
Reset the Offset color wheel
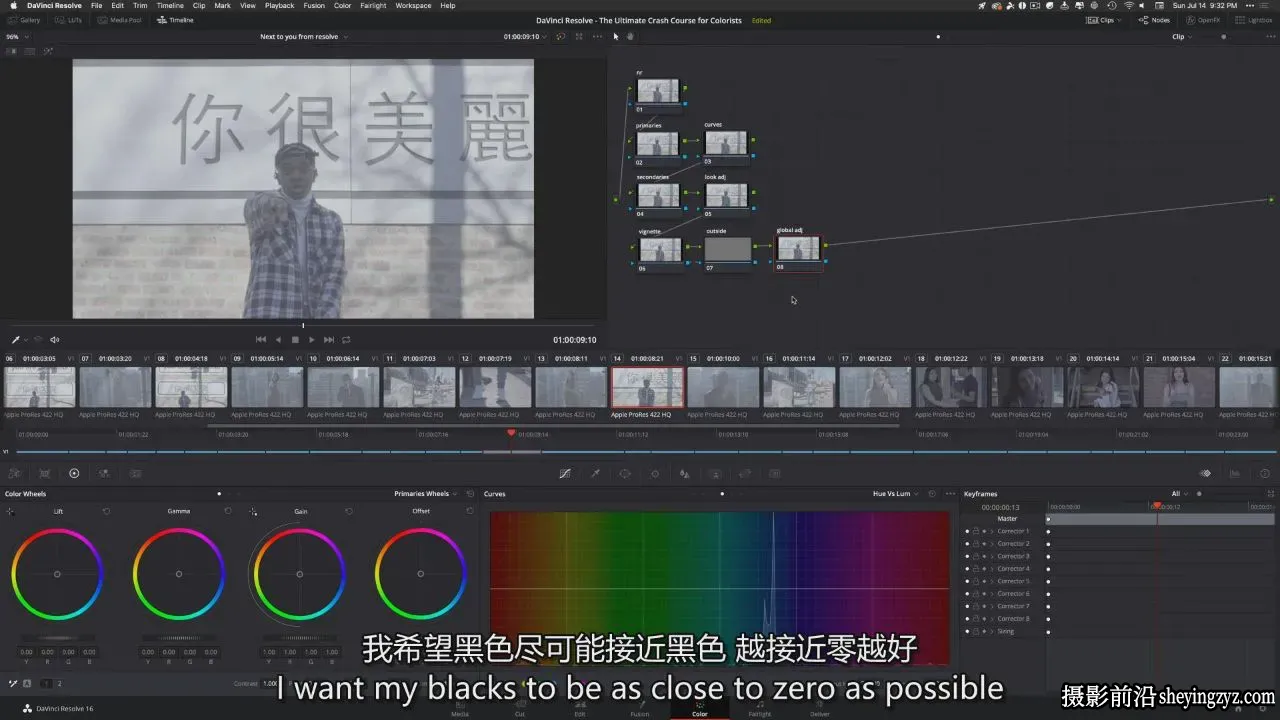click(x=469, y=511)
